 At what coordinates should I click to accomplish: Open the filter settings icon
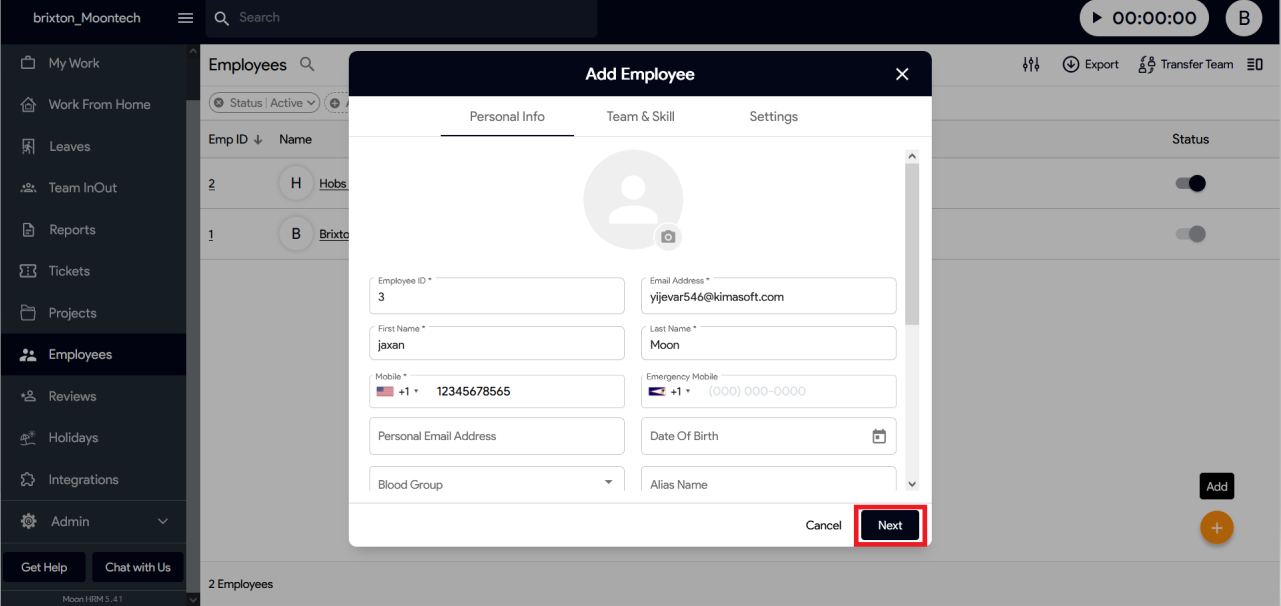point(1031,64)
